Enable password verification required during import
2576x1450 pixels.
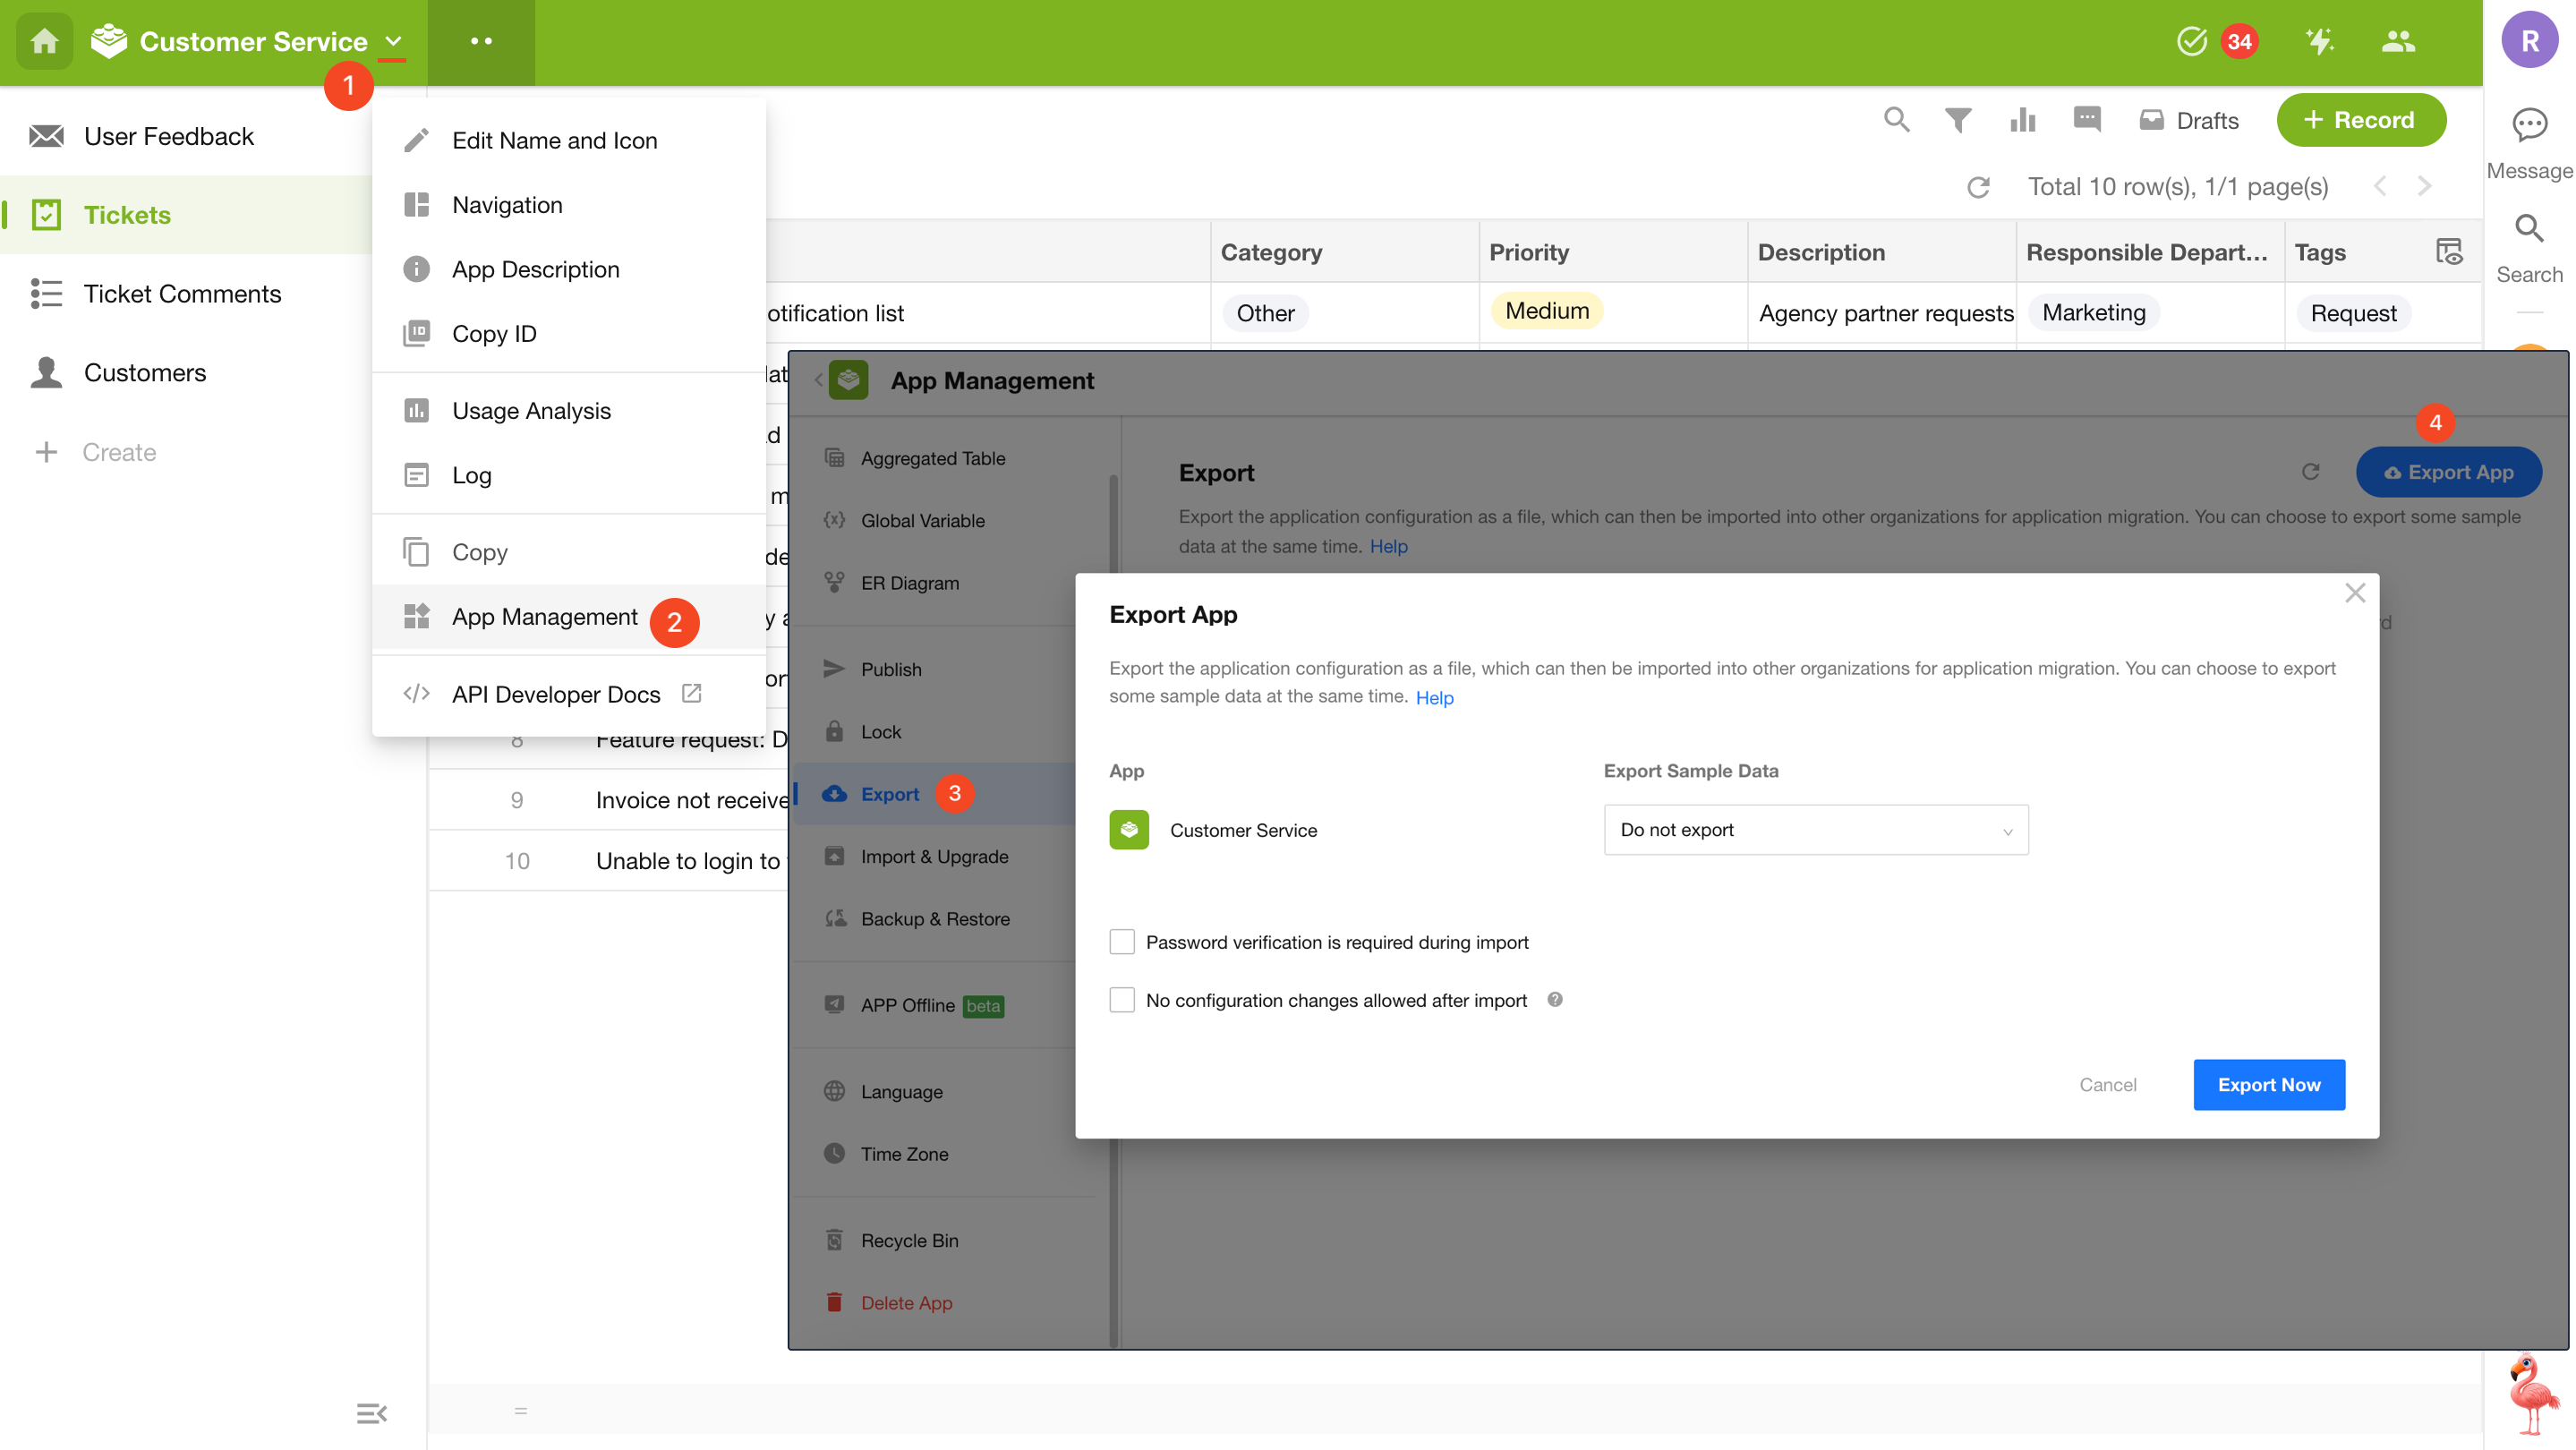[1122, 942]
